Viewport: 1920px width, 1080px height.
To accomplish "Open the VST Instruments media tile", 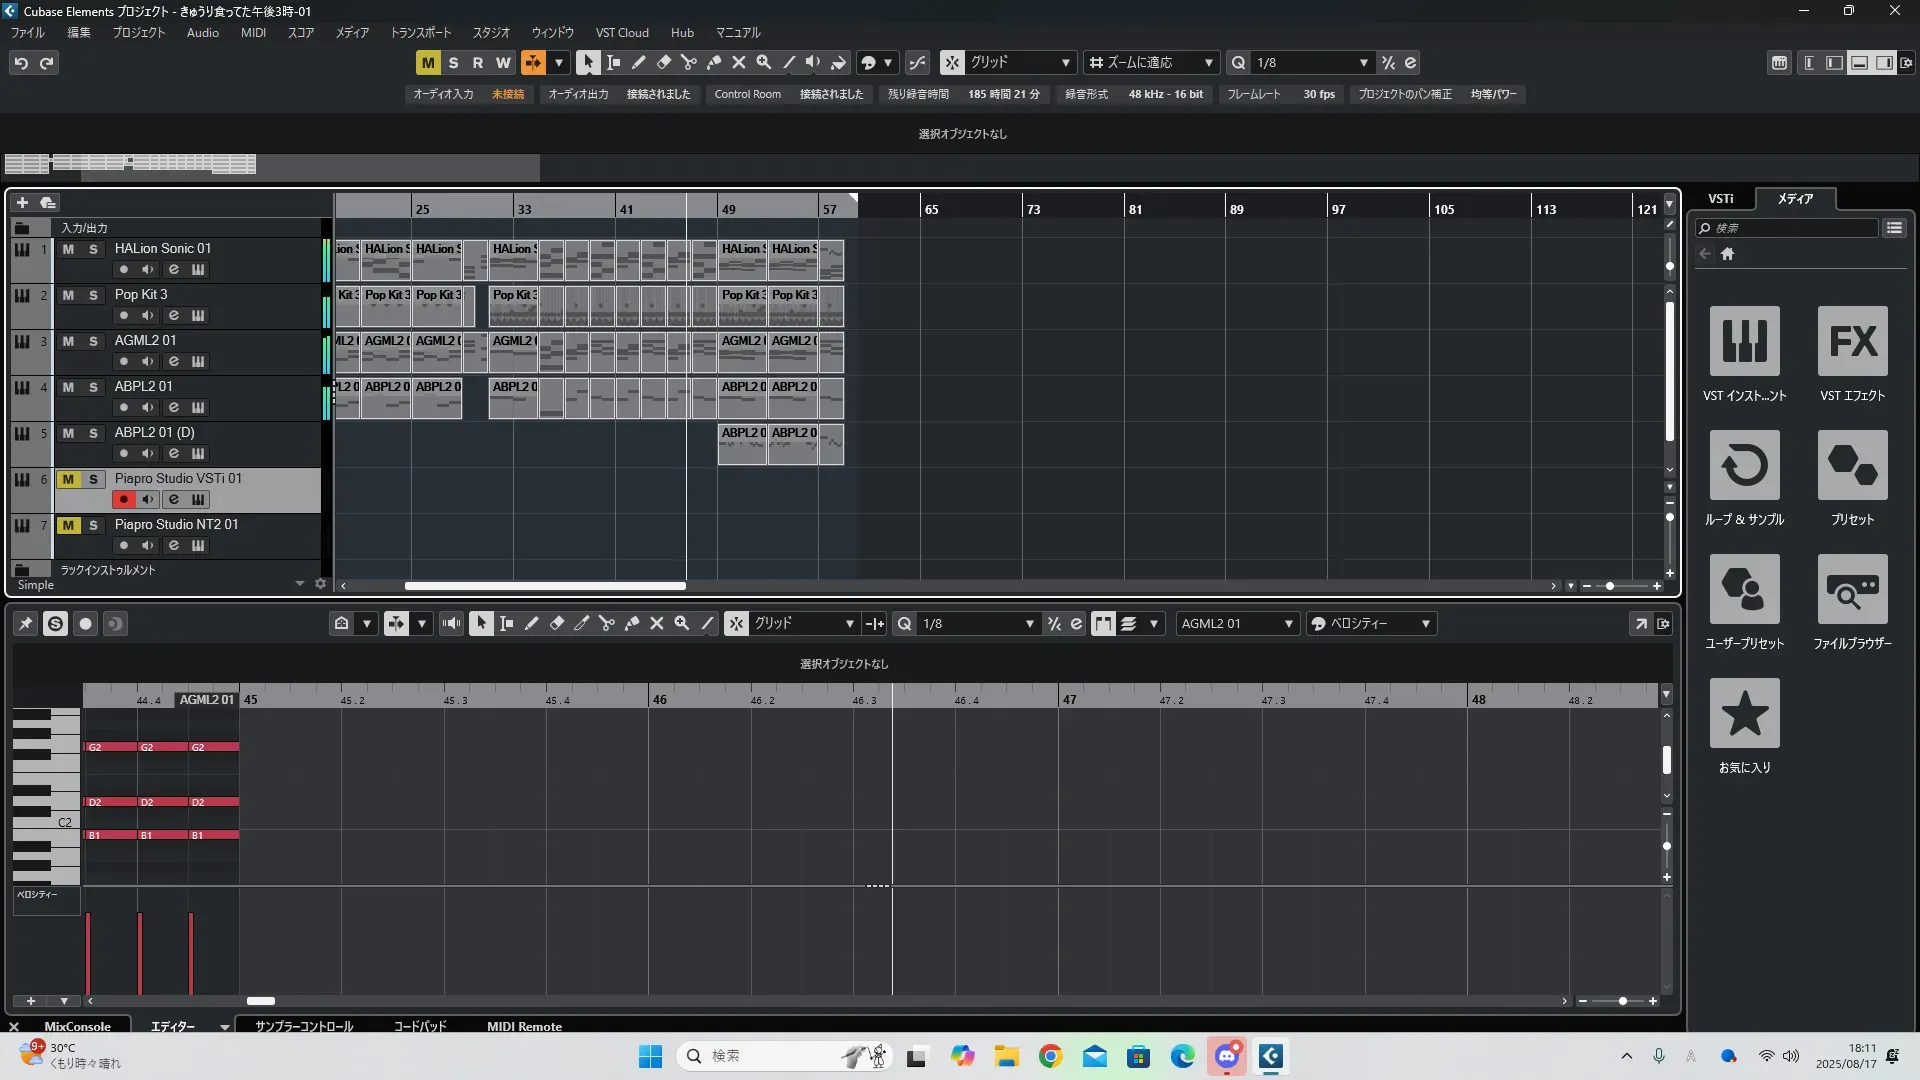I will pos(1744,342).
